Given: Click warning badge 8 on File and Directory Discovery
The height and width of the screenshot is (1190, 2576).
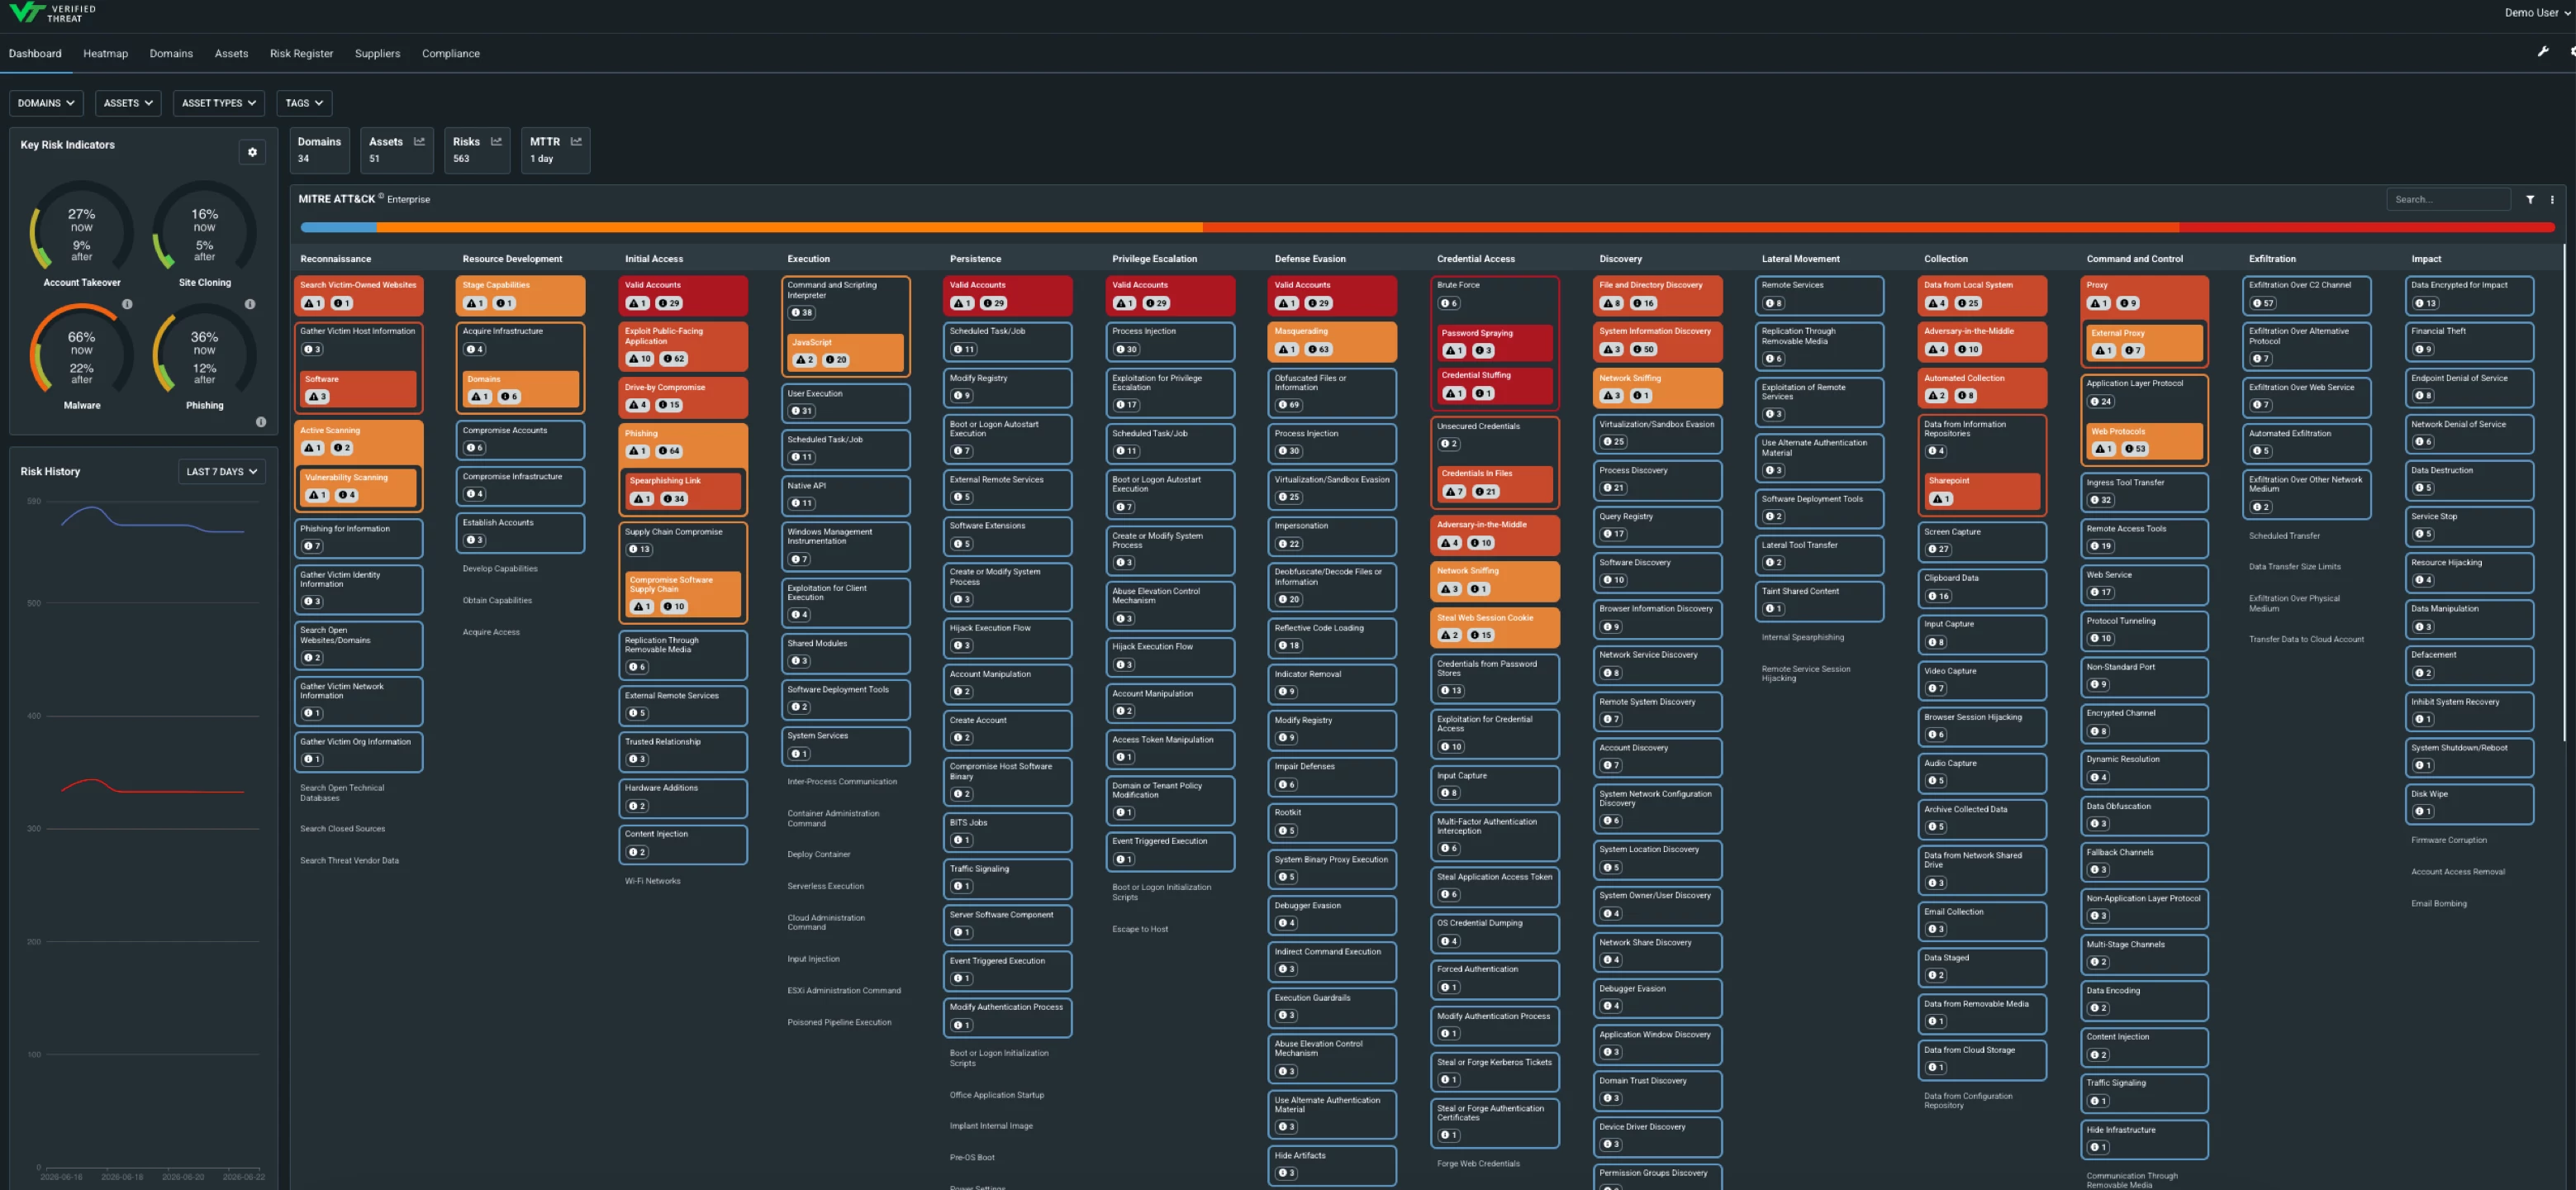Looking at the screenshot, I should (x=1611, y=303).
